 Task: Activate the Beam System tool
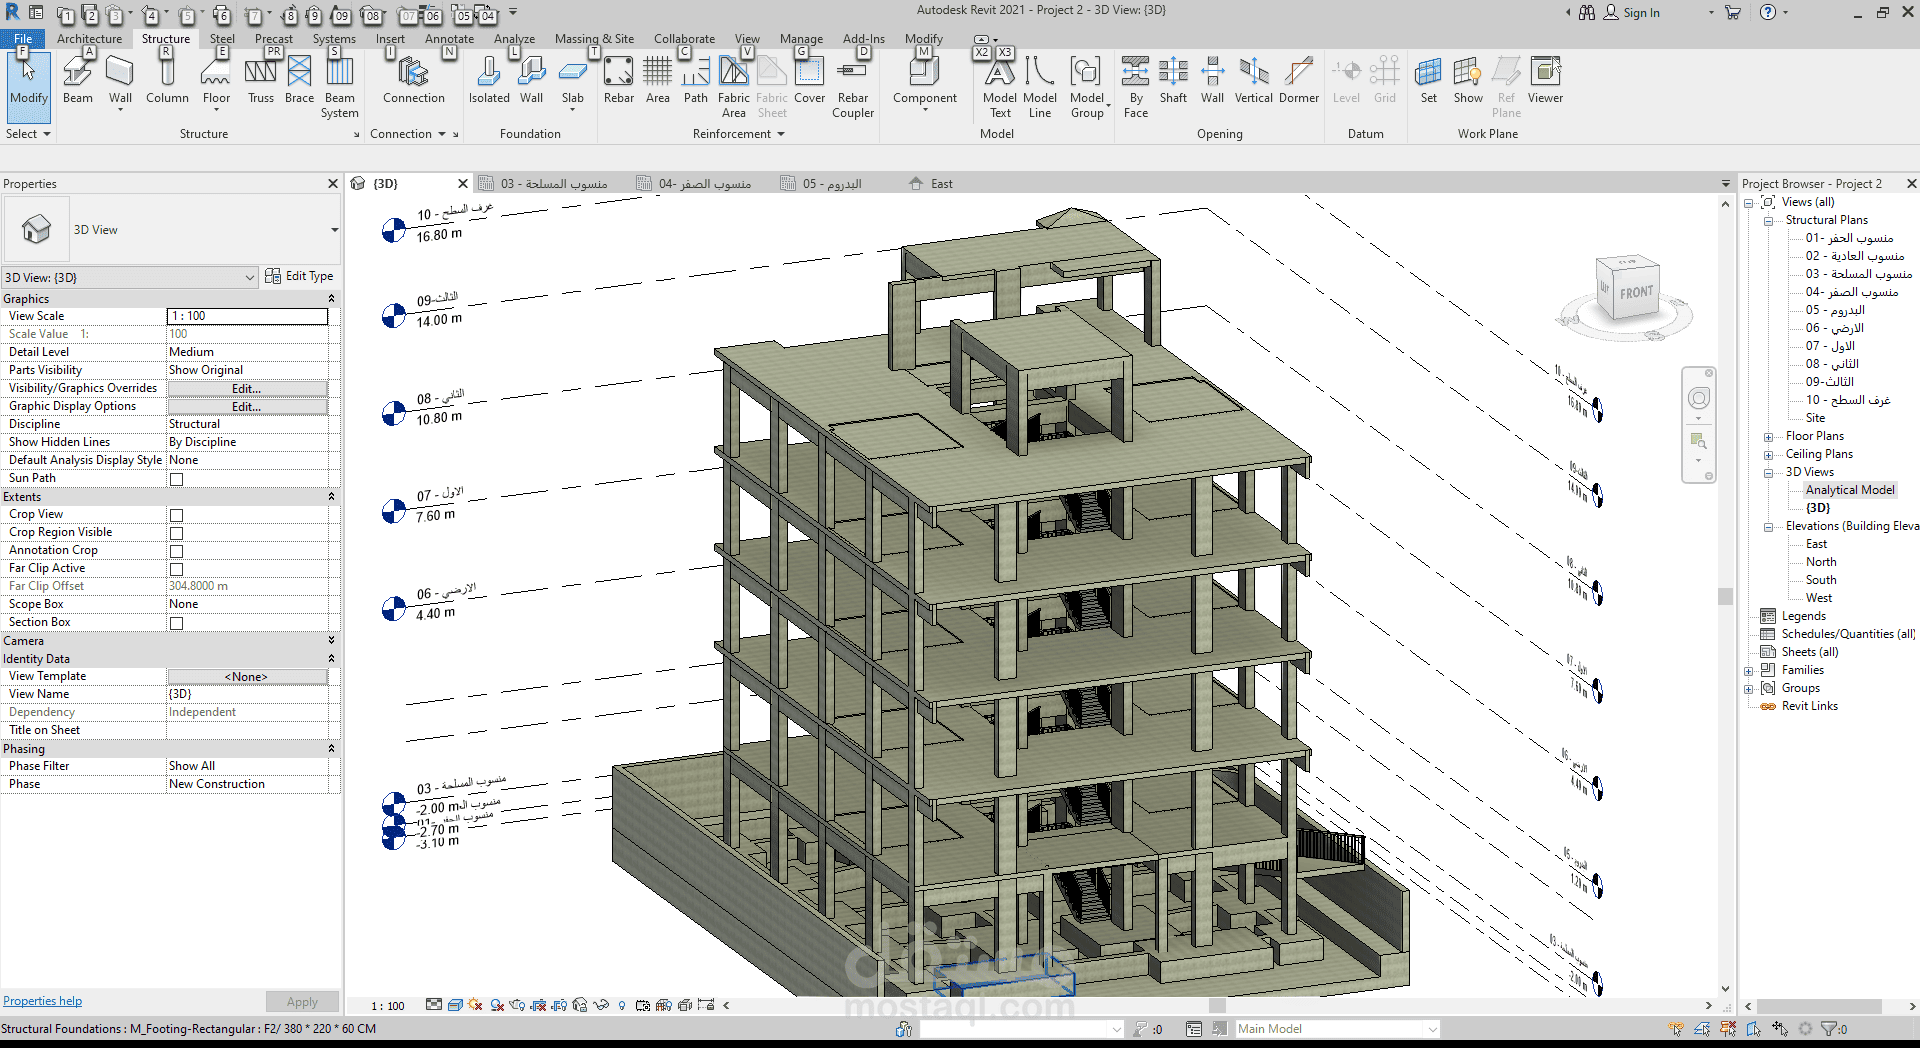[x=340, y=87]
